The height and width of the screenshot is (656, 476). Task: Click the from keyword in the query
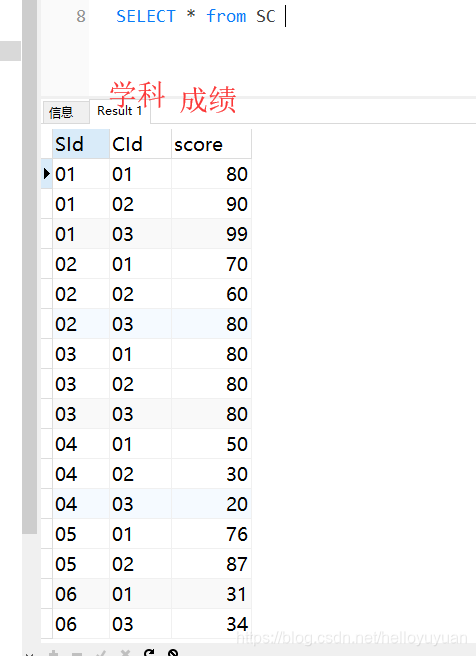pyautogui.click(x=226, y=17)
